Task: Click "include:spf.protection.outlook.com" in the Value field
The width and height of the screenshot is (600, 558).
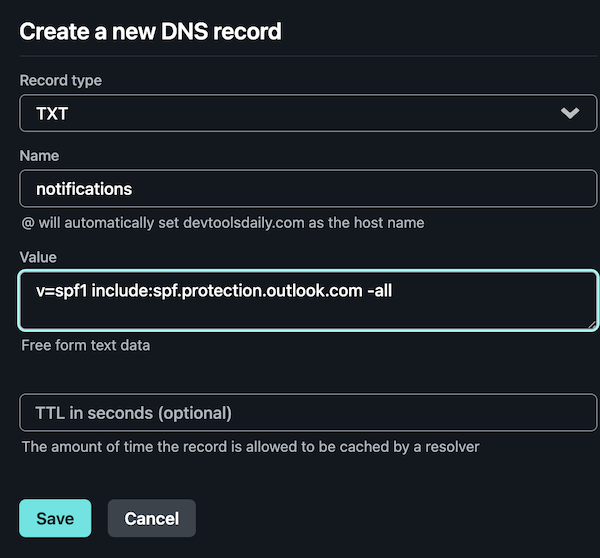Action: click(223, 290)
